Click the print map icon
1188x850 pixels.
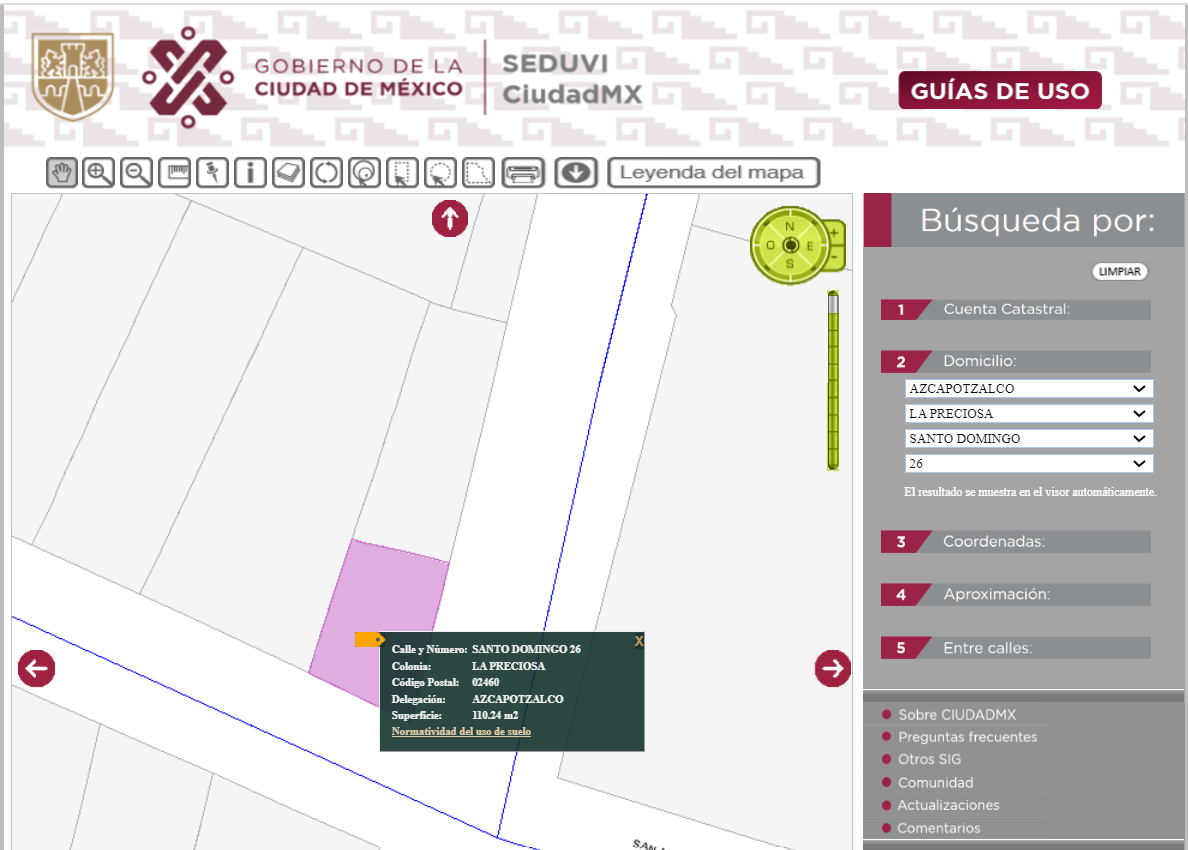(523, 173)
